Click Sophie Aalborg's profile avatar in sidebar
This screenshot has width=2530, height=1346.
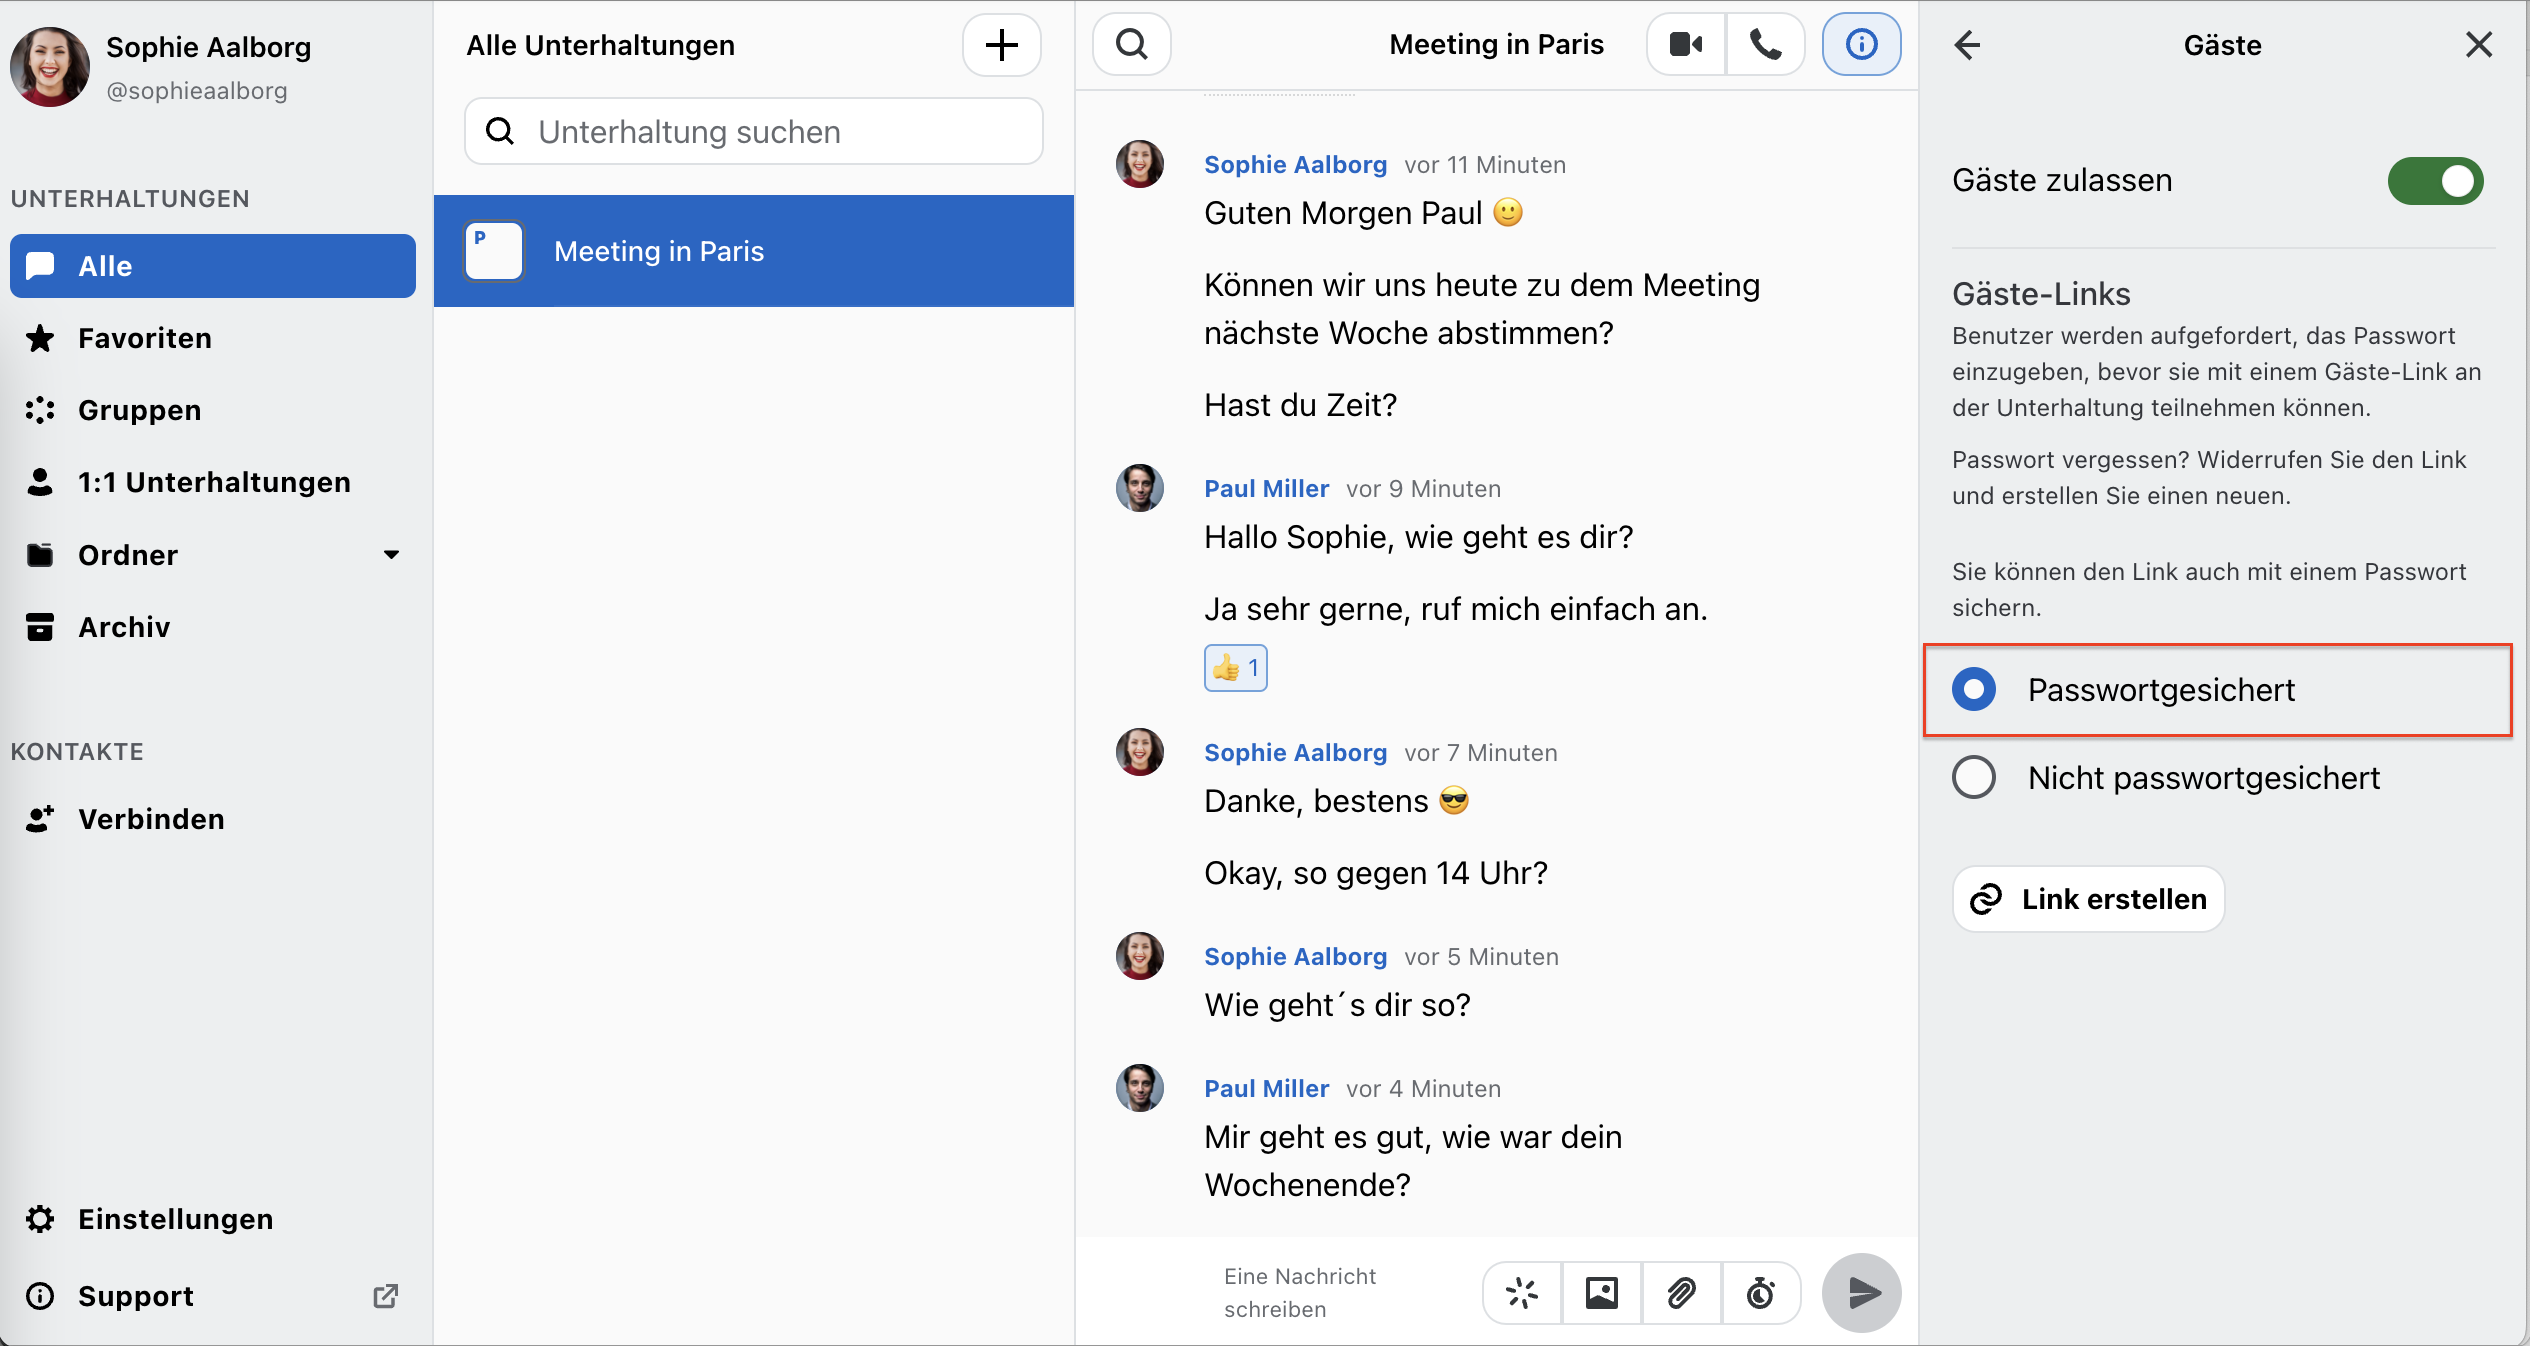click(50, 67)
